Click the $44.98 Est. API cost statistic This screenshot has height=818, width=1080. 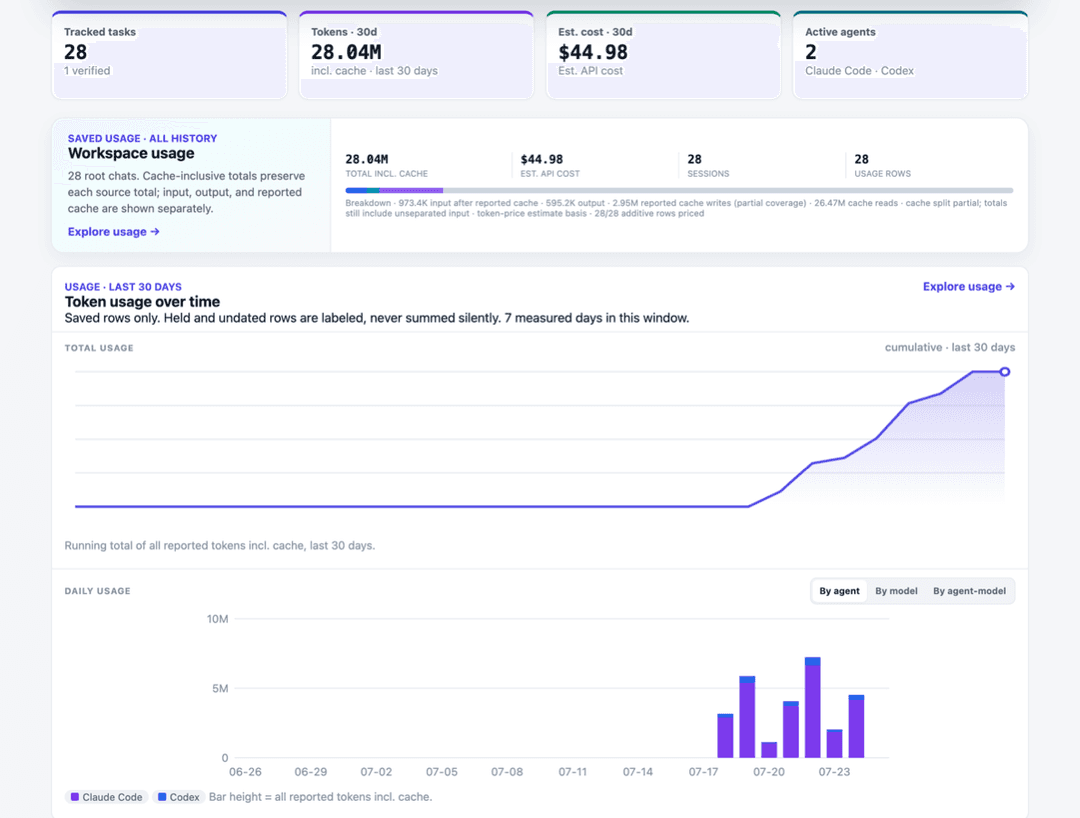pos(550,165)
